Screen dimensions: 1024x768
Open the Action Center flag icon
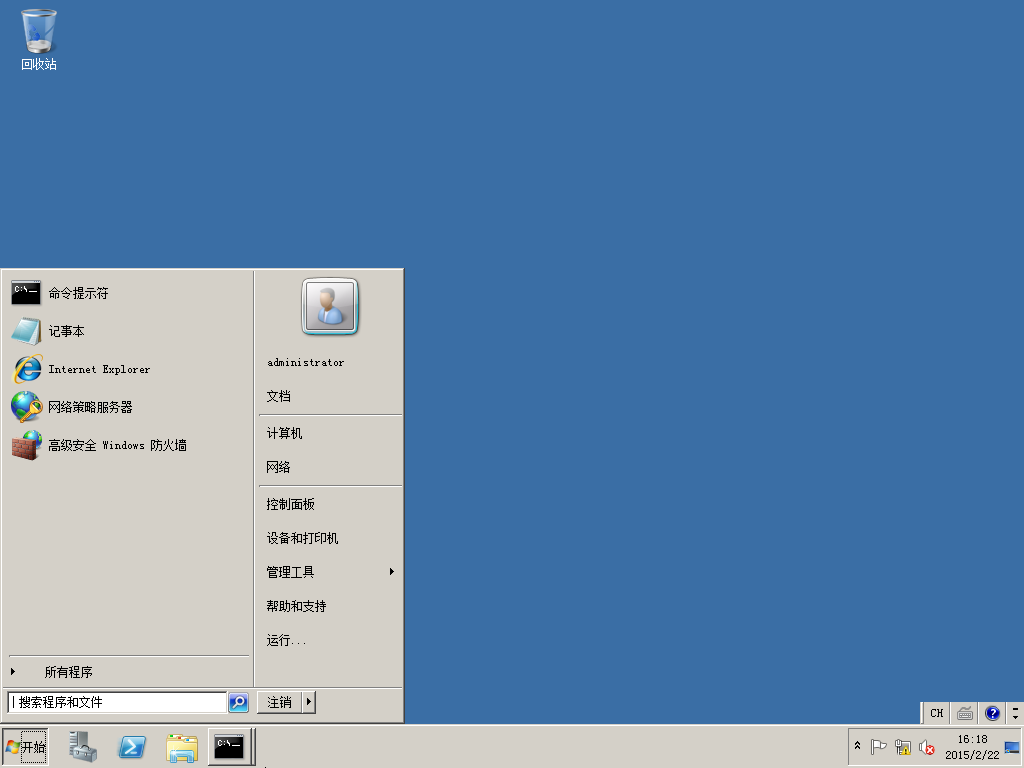tap(878, 746)
